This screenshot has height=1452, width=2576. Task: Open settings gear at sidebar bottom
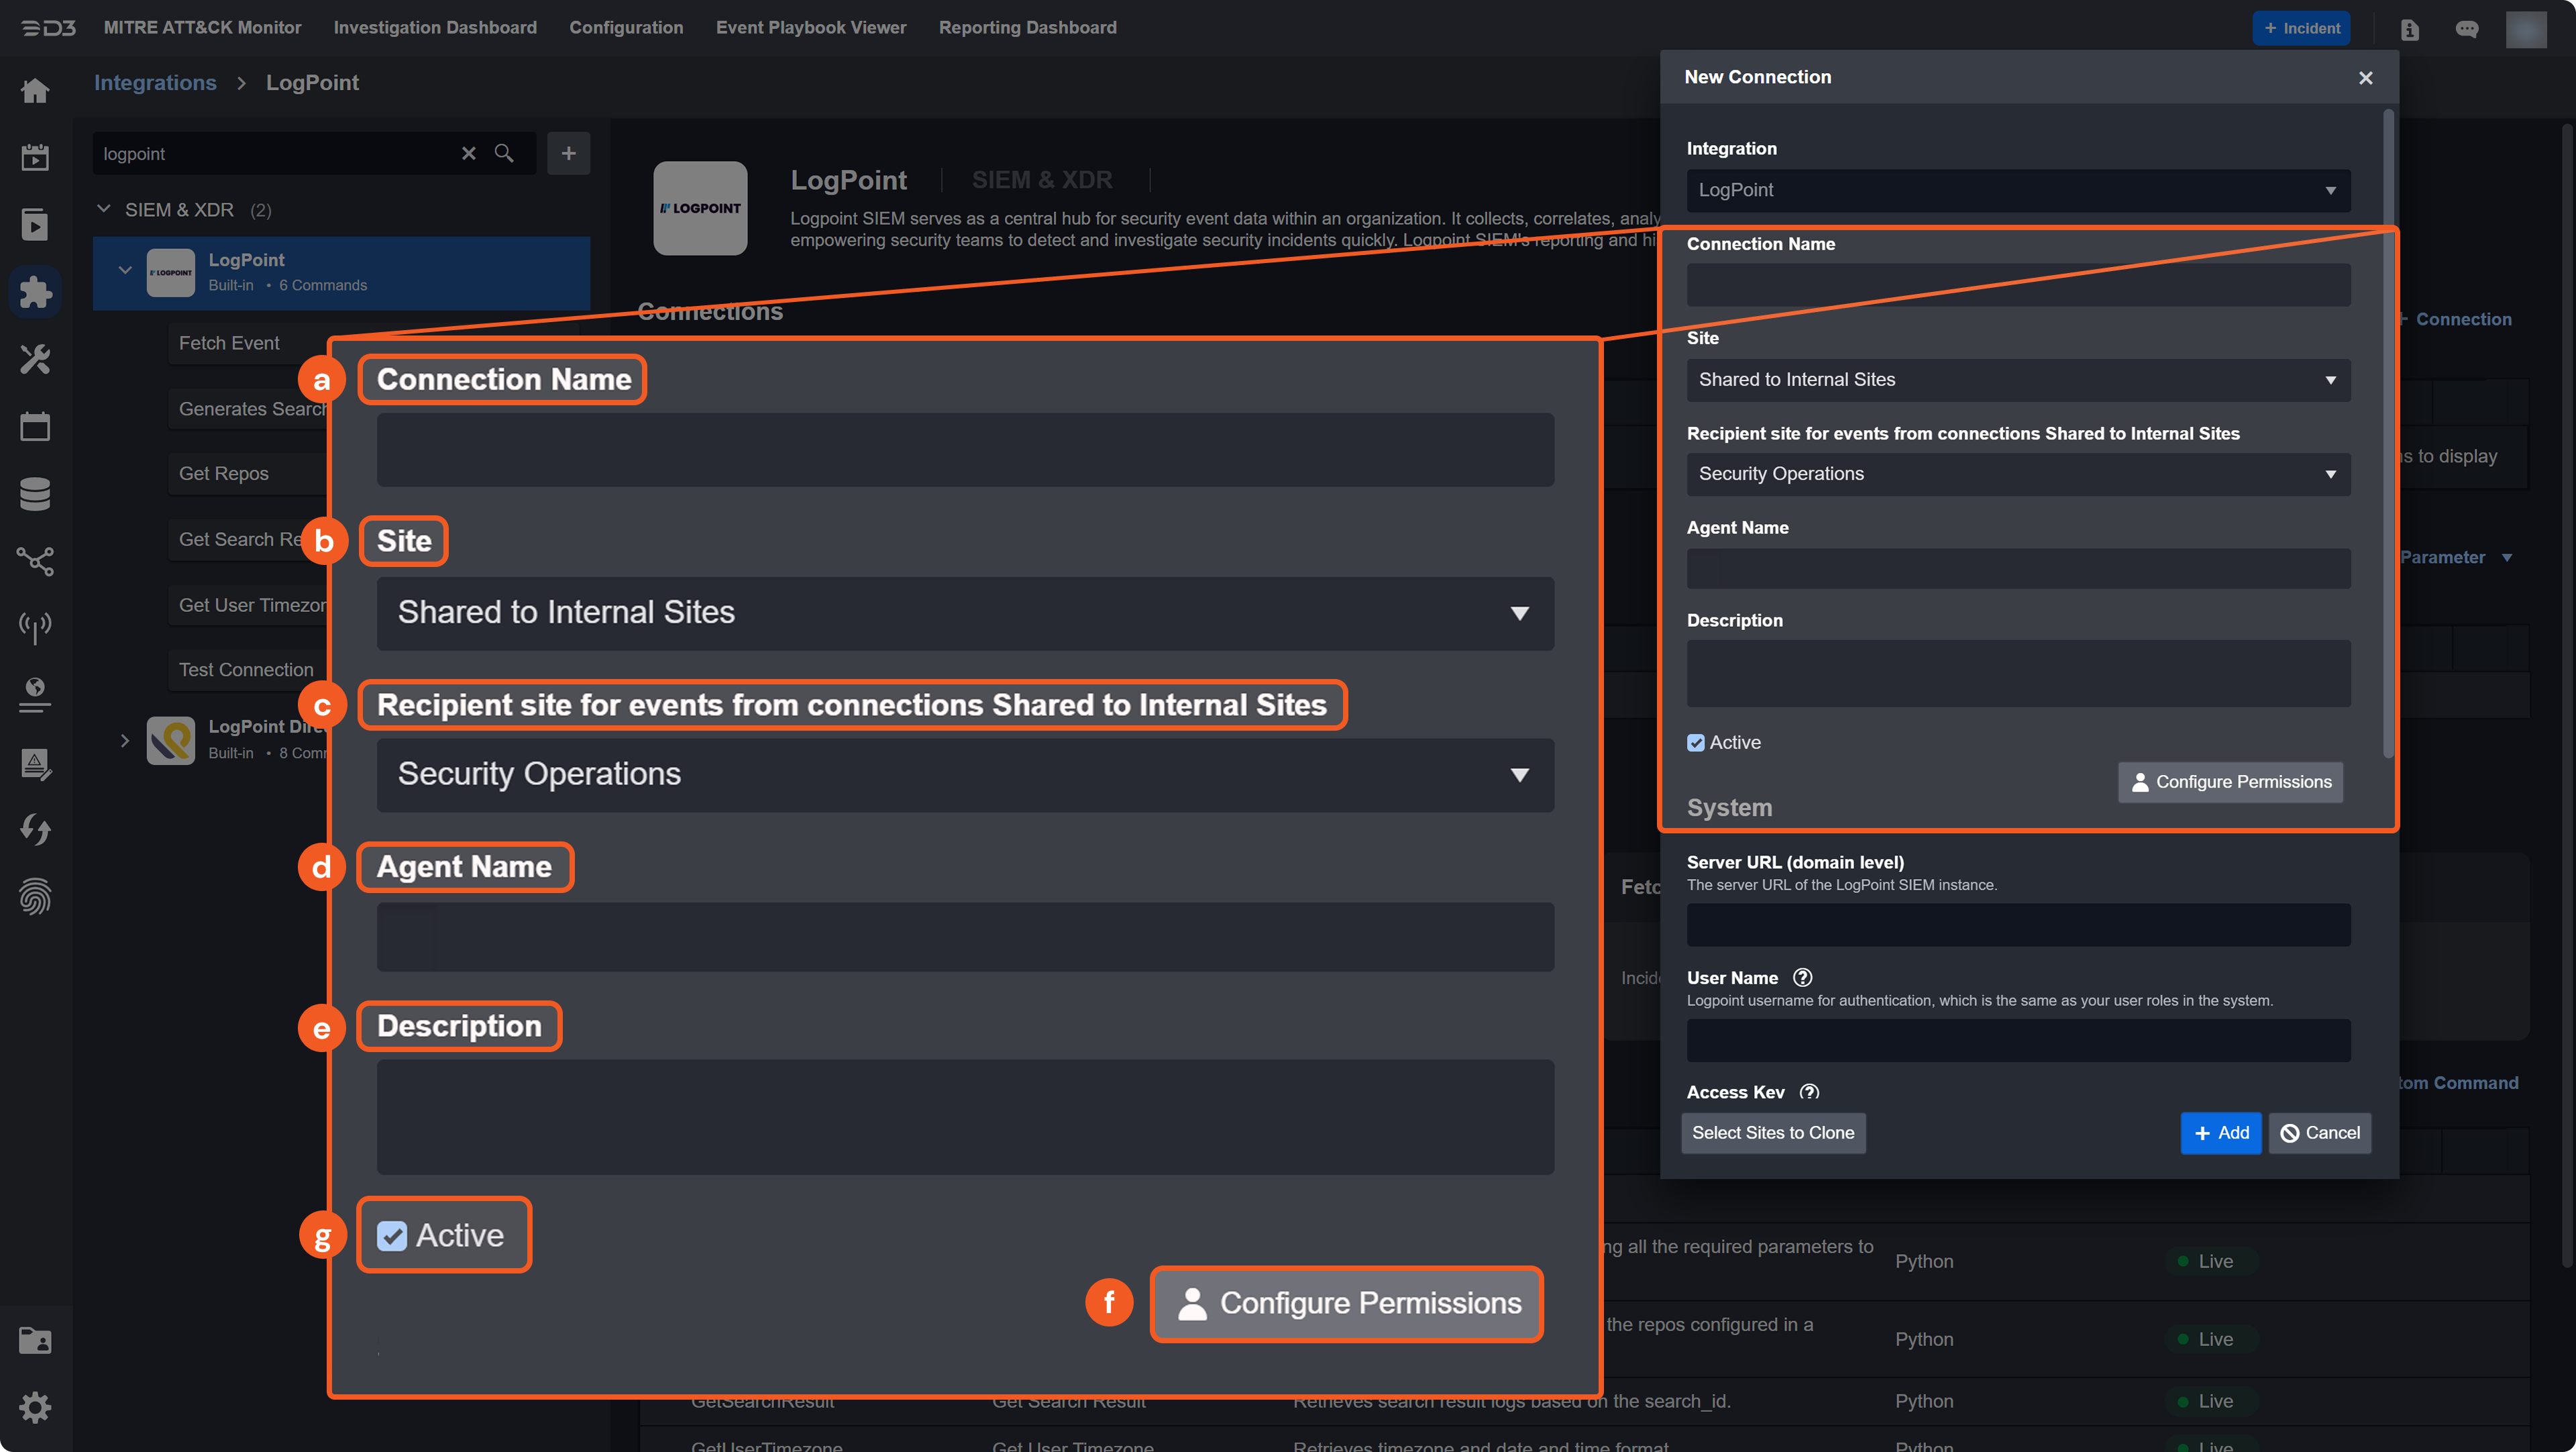(x=35, y=1407)
